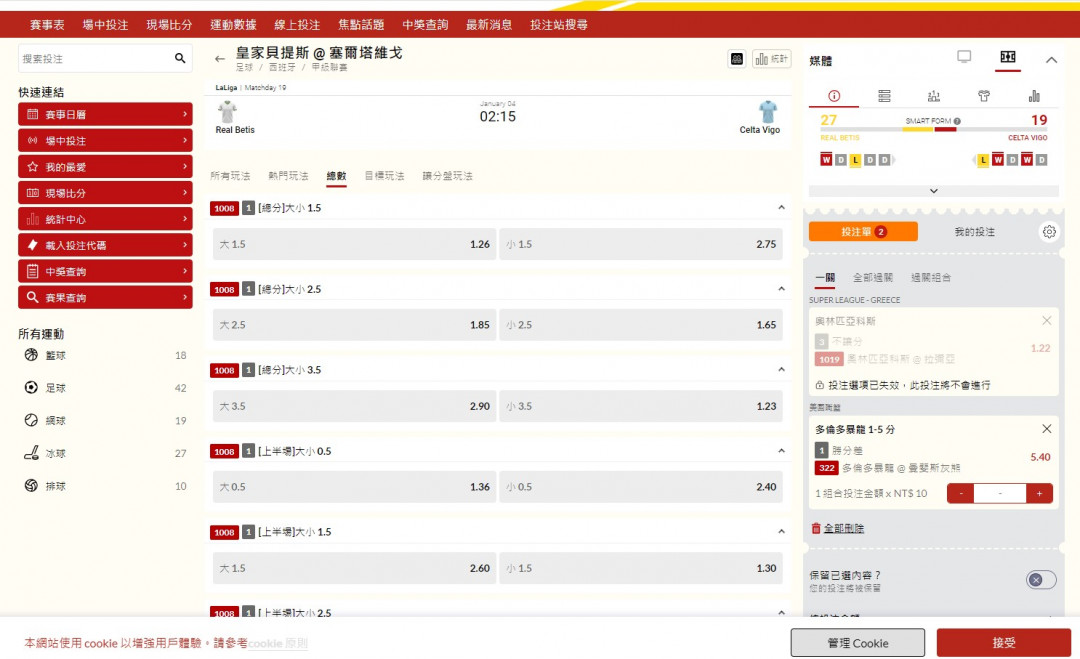Expand media panel down chevron
This screenshot has width=1080, height=659.
click(x=934, y=191)
